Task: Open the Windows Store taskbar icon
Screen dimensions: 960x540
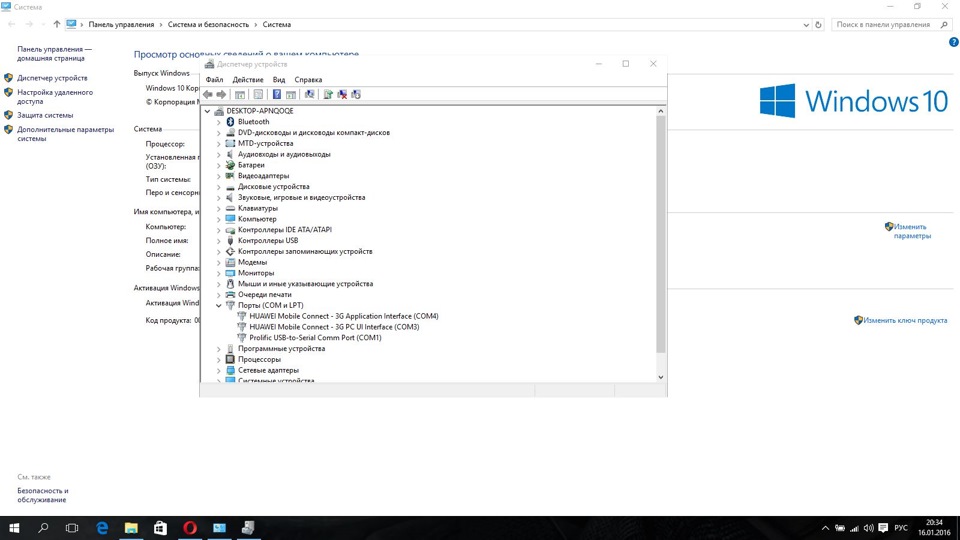Action: (160, 527)
